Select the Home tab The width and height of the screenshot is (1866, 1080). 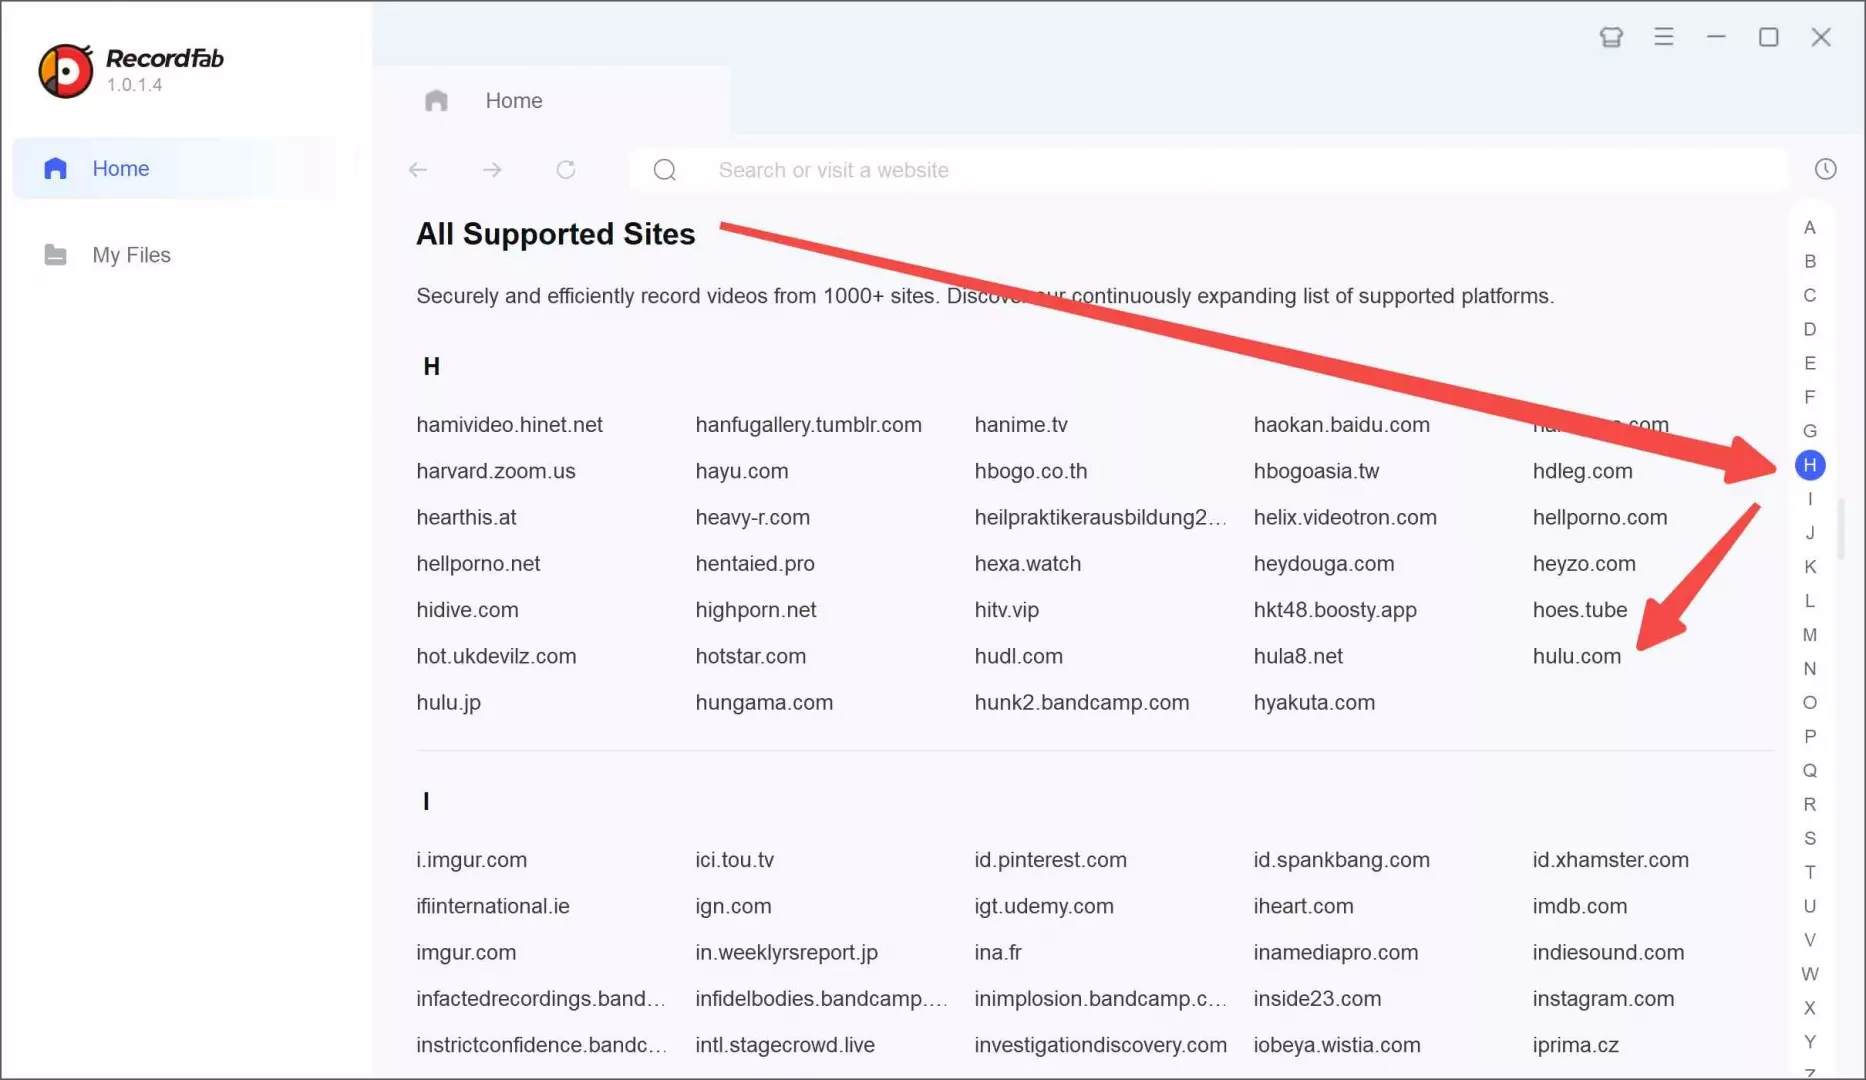551,101
